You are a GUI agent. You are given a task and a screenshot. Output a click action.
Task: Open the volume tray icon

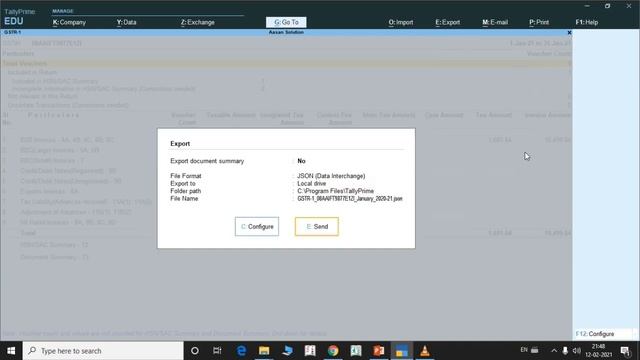click(x=576, y=351)
